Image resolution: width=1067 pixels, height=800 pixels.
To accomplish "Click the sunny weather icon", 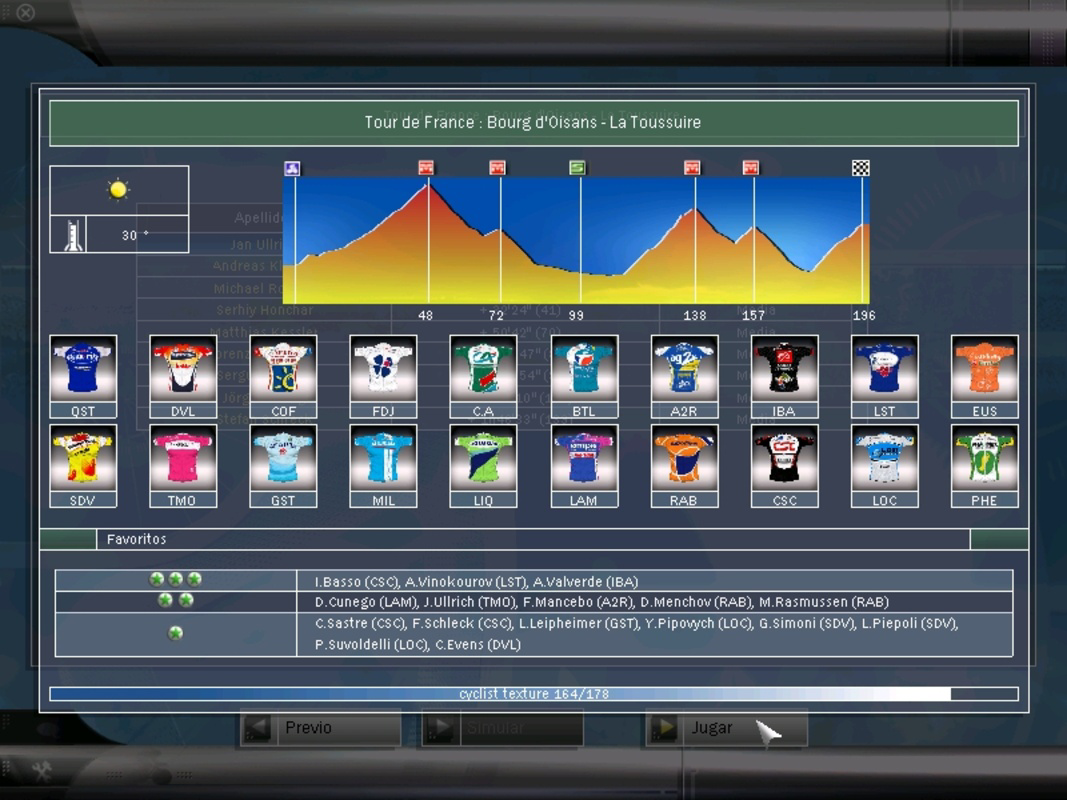I will (x=118, y=189).
